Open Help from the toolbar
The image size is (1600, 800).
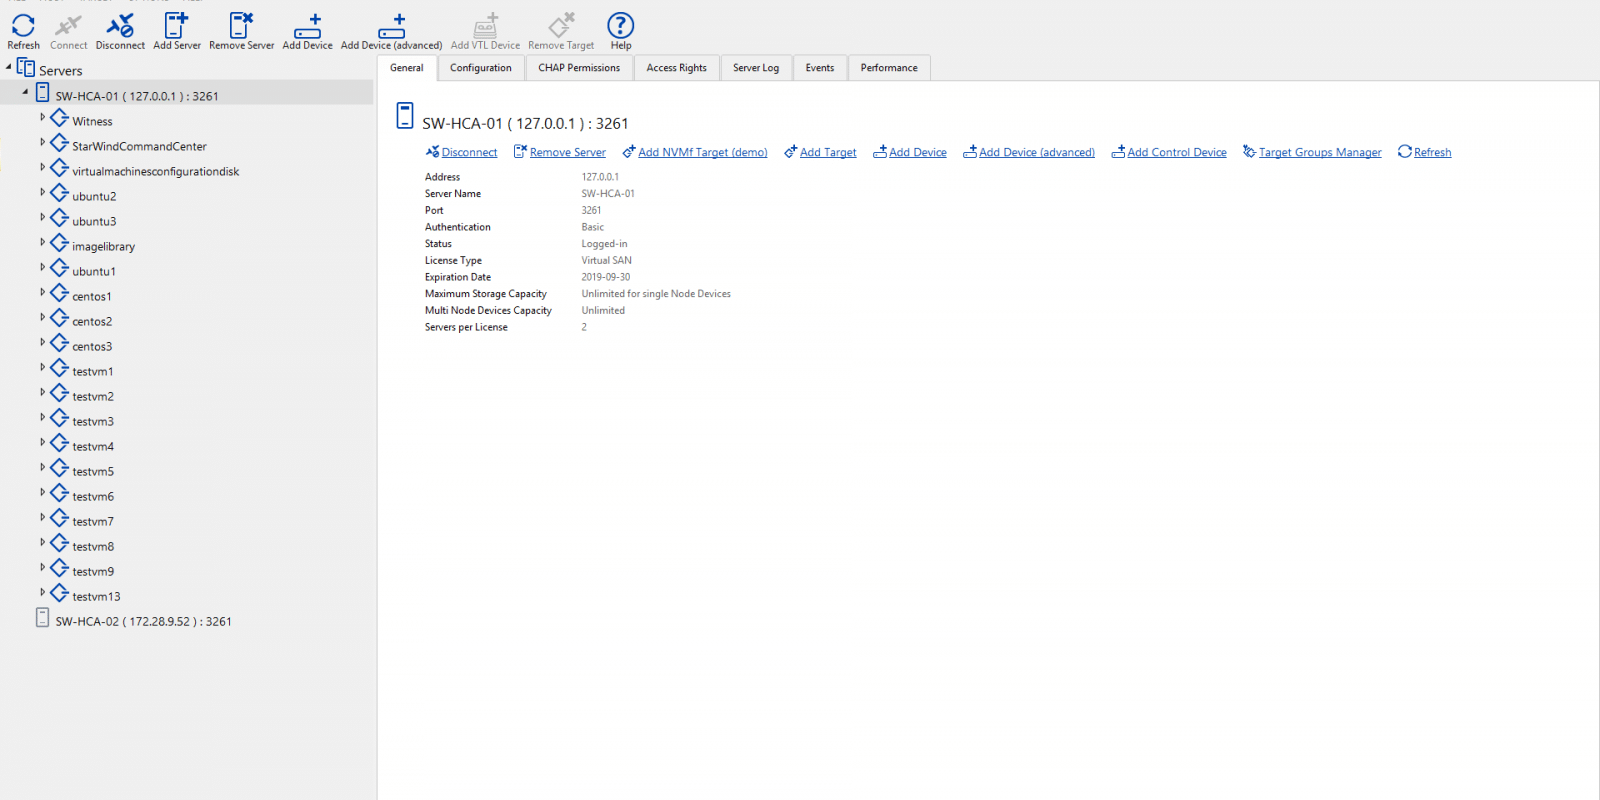[x=620, y=25]
